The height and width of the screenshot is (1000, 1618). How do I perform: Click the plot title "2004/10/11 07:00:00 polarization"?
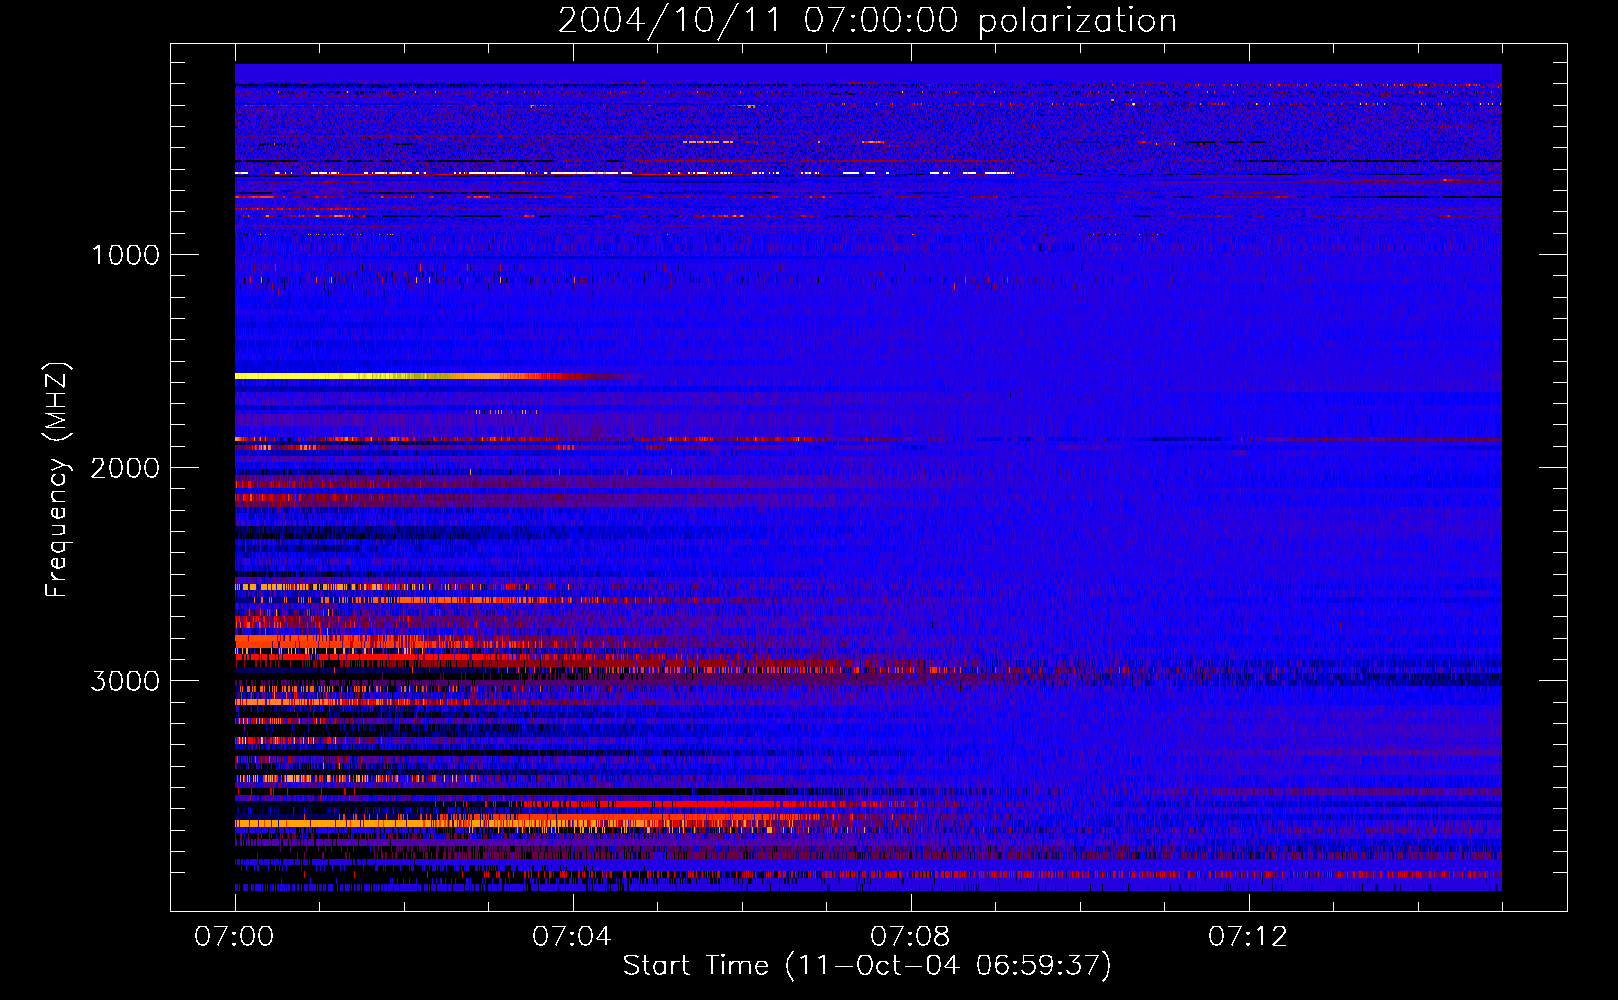click(x=867, y=21)
